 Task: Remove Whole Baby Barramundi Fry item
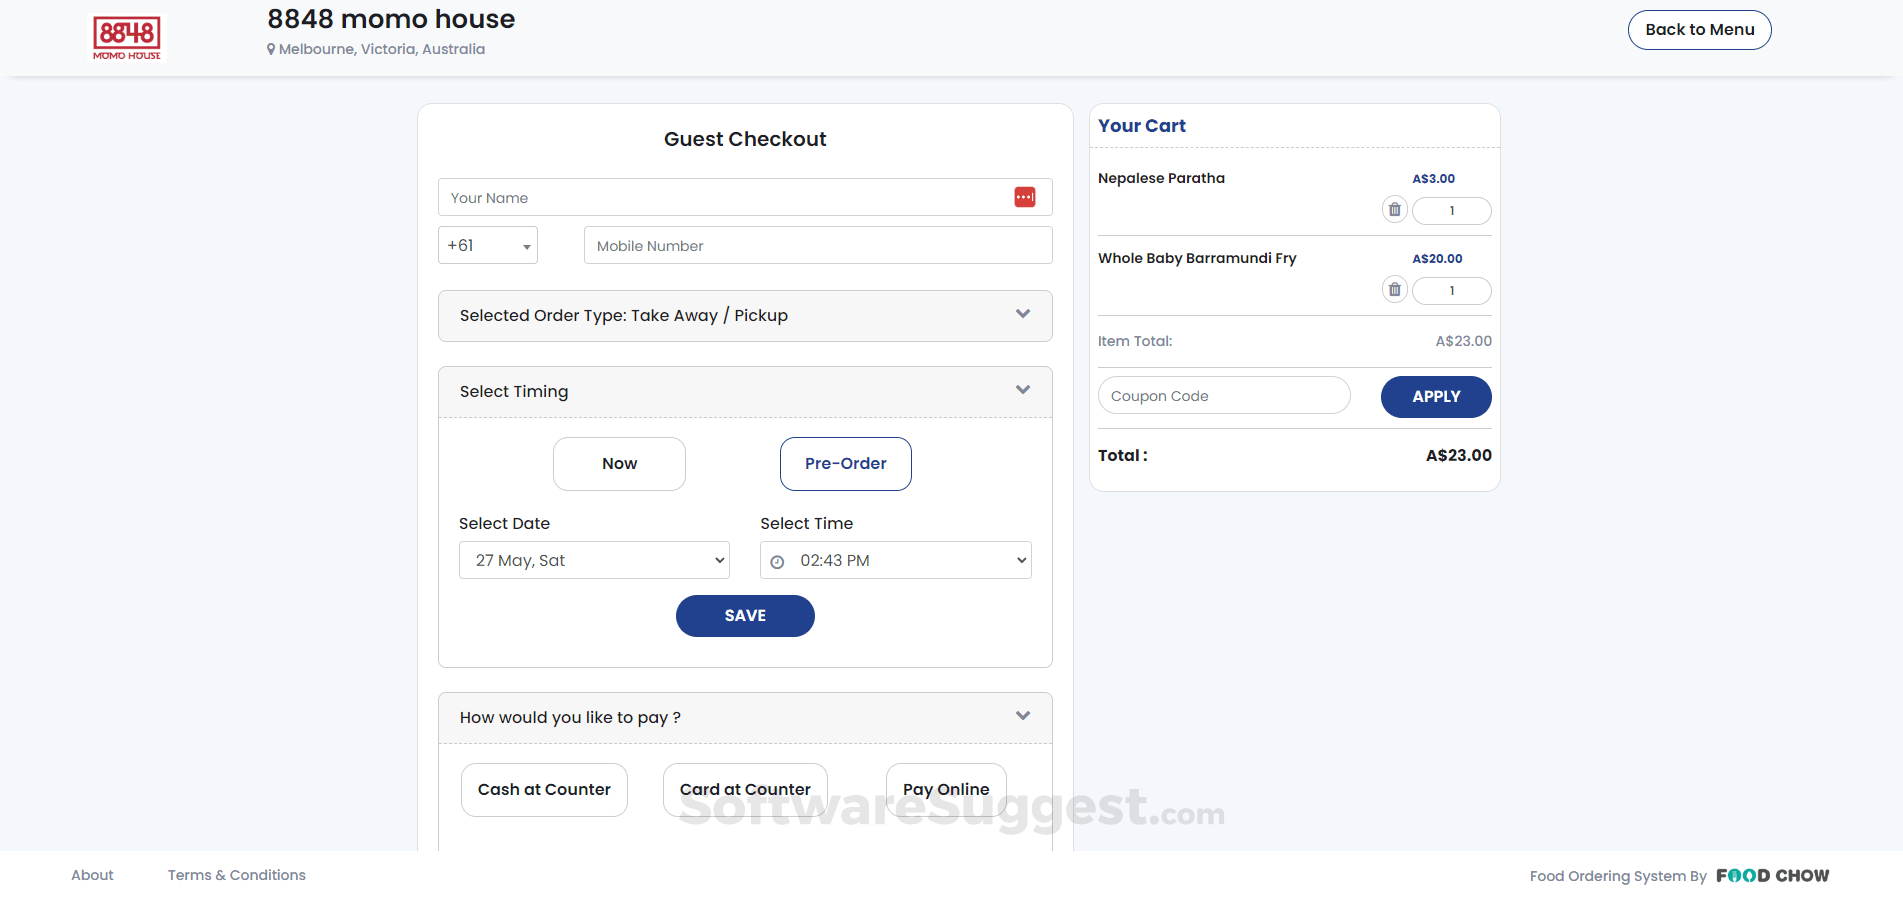coord(1394,290)
